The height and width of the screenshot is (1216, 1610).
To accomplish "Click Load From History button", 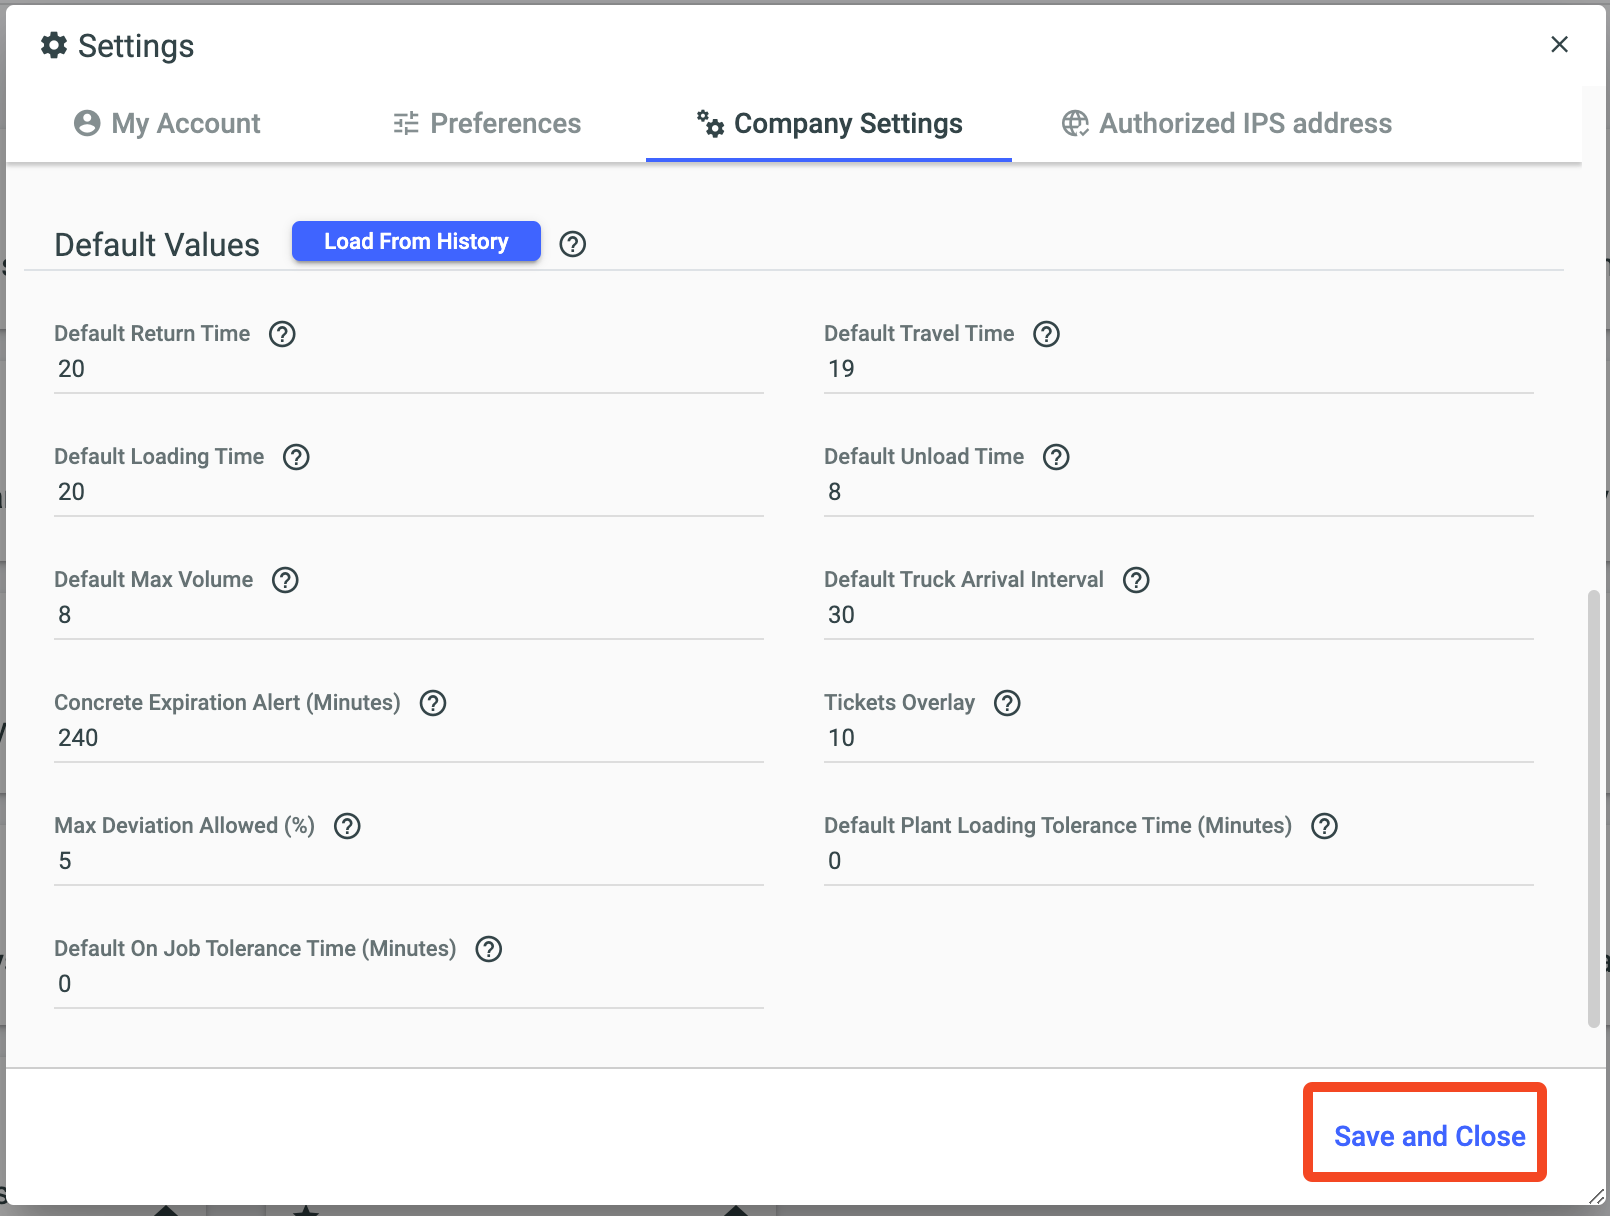I will point(416,242).
